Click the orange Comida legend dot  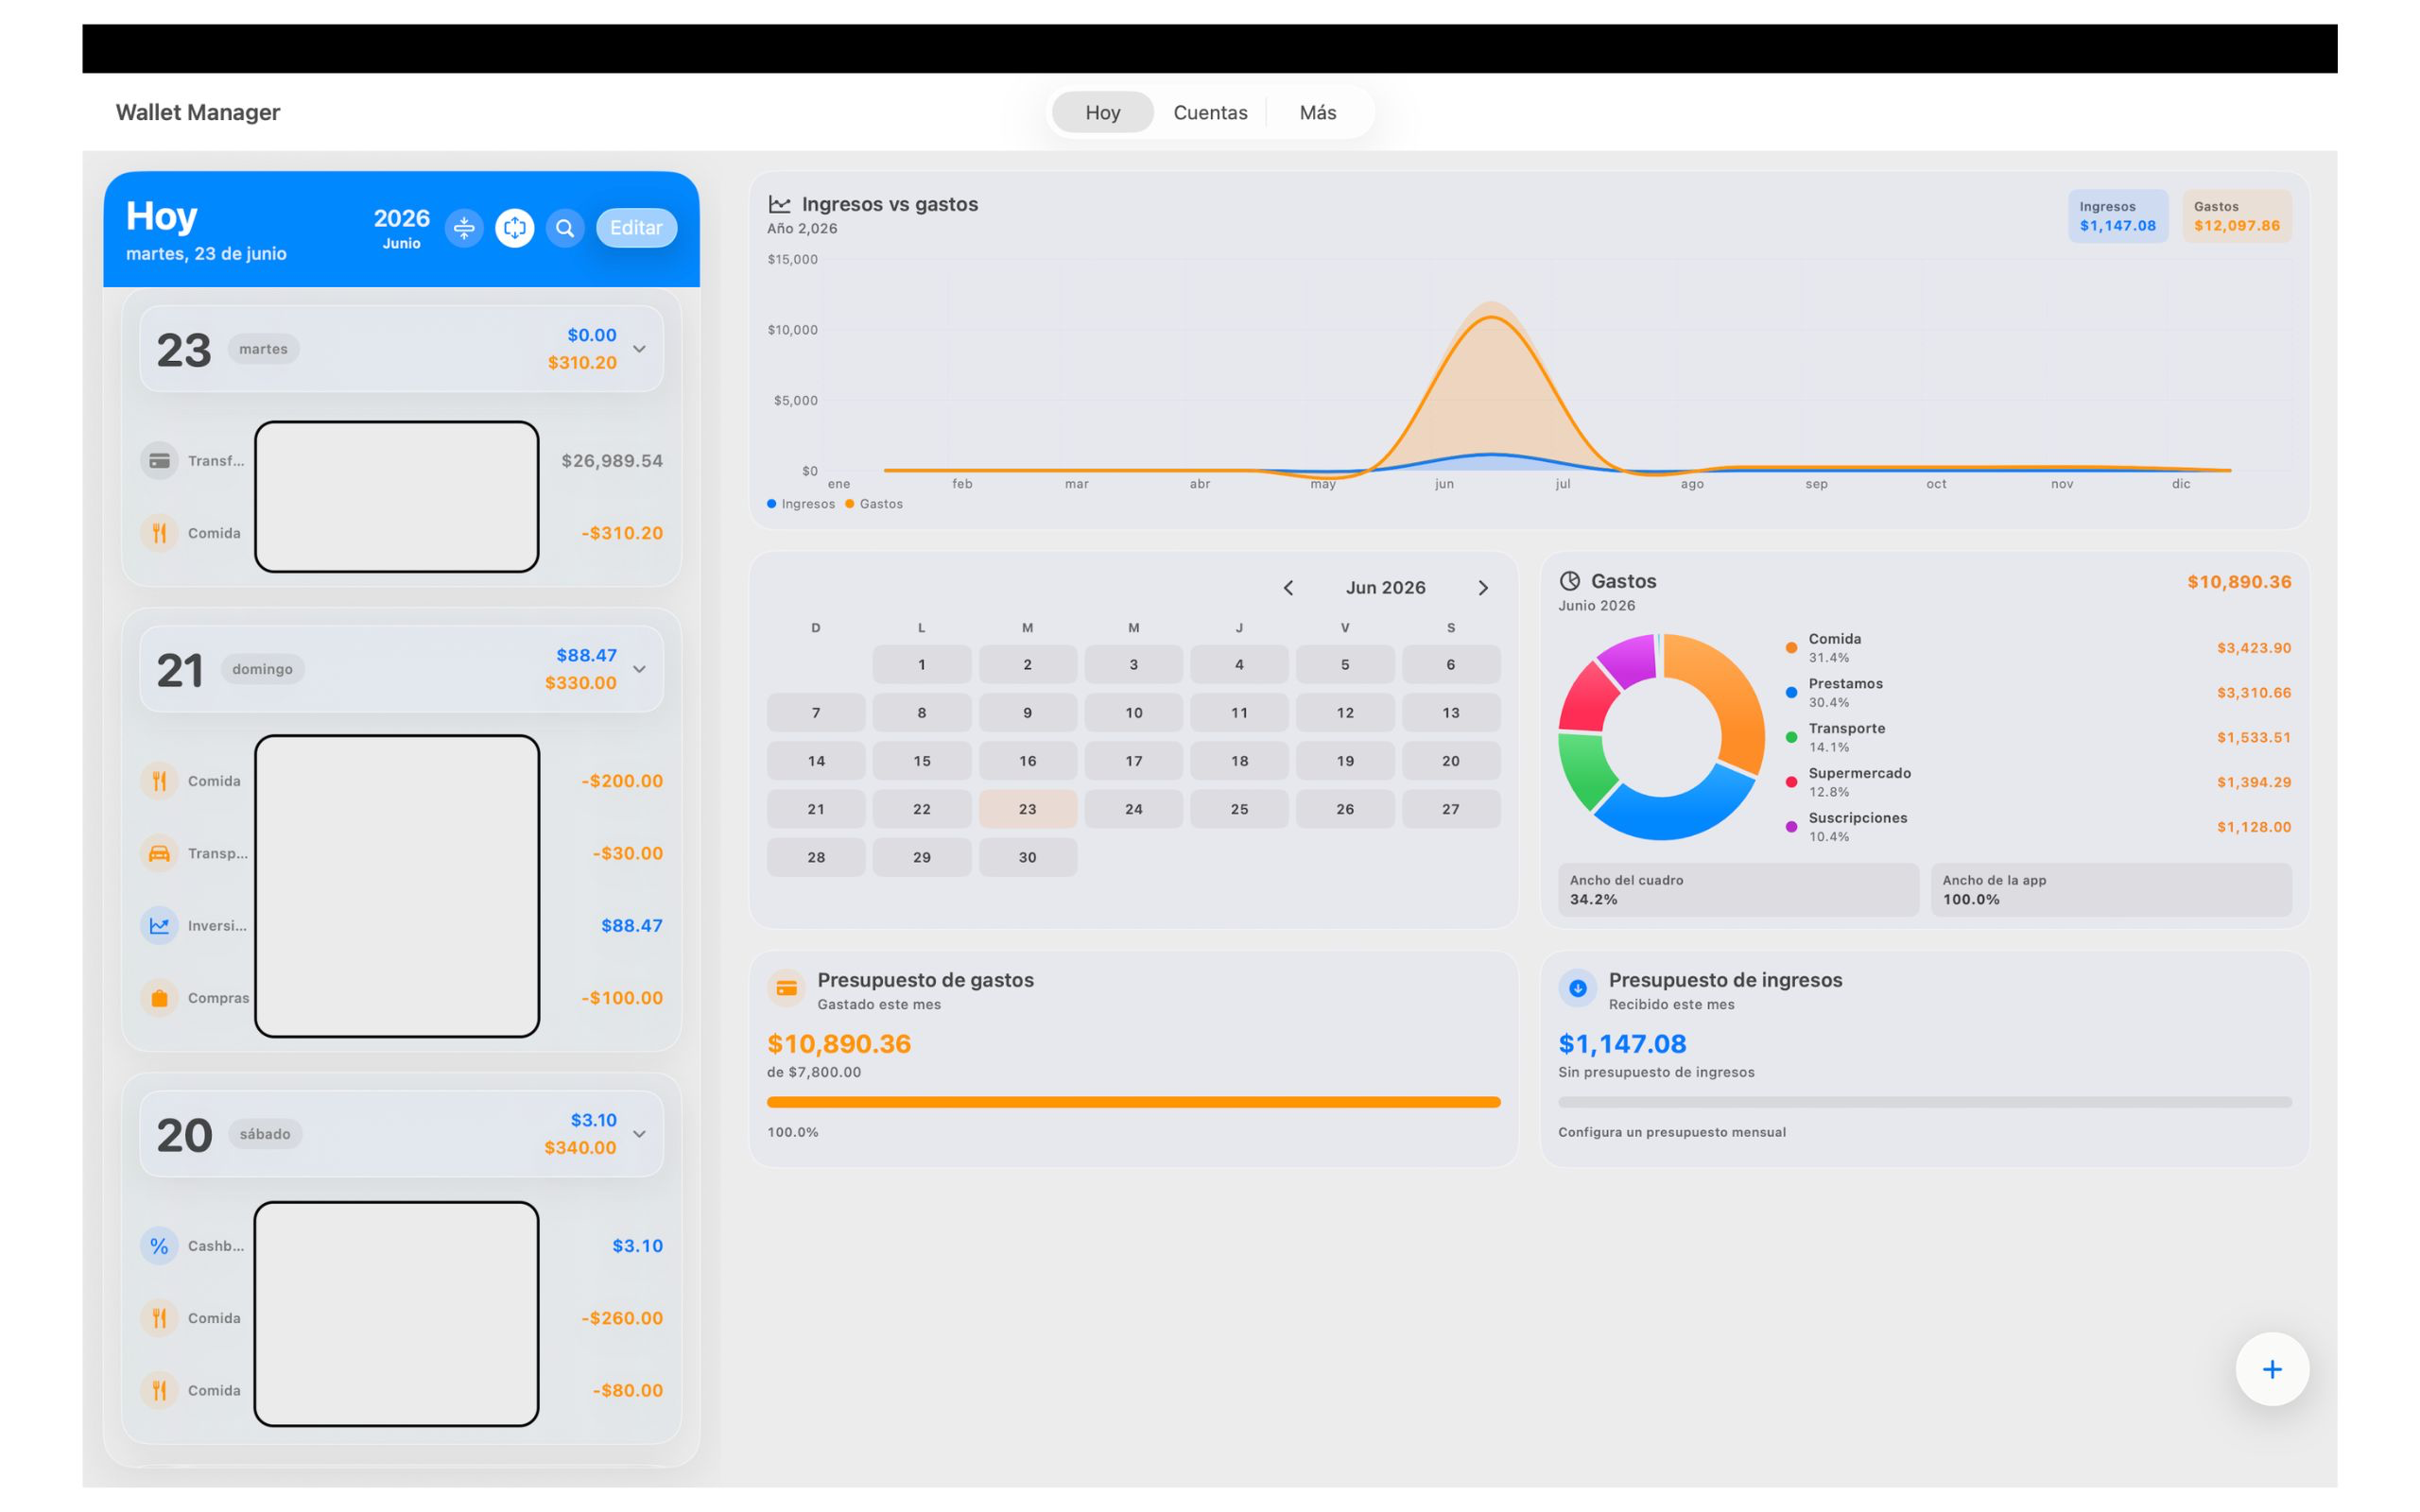(x=1791, y=648)
